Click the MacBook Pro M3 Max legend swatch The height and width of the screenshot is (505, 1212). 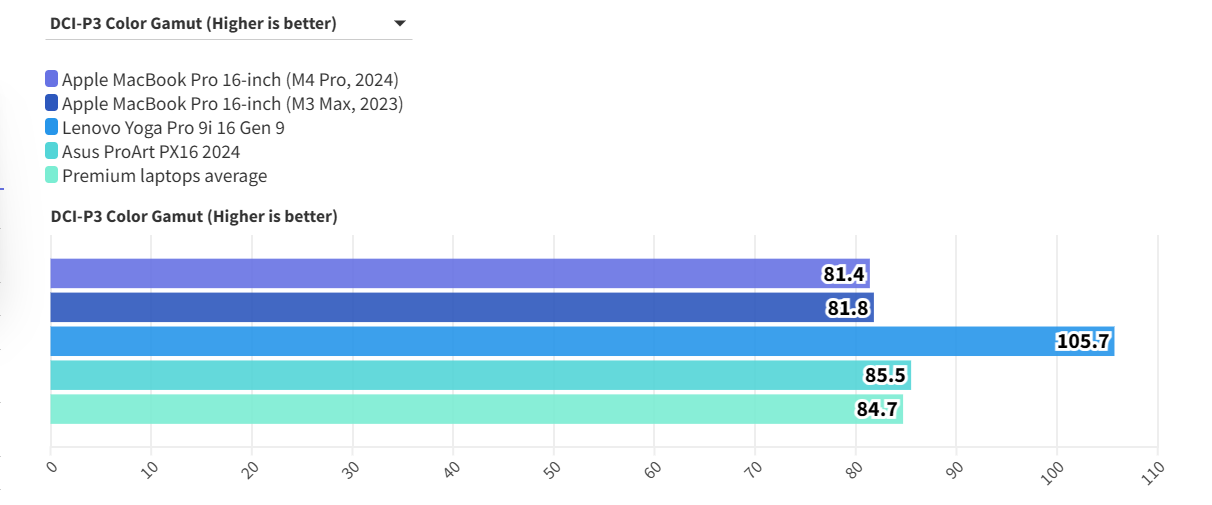click(x=52, y=103)
